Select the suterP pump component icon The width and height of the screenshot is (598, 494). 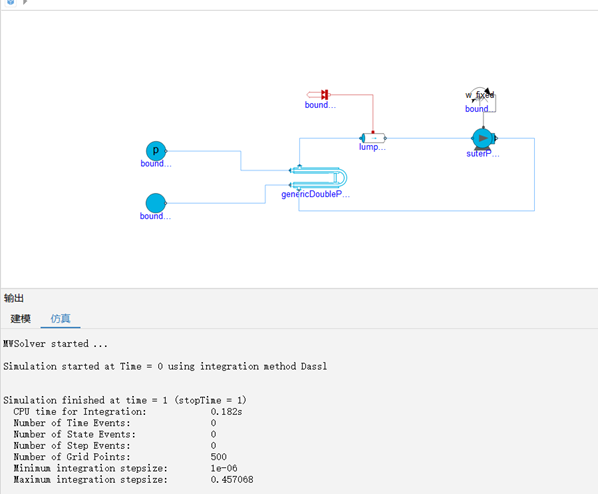pos(484,138)
